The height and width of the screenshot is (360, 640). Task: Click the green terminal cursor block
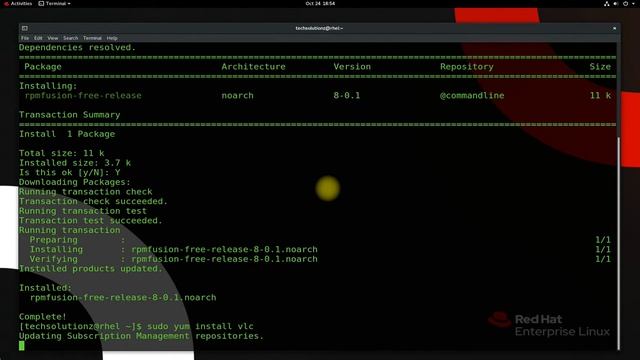point(22,346)
